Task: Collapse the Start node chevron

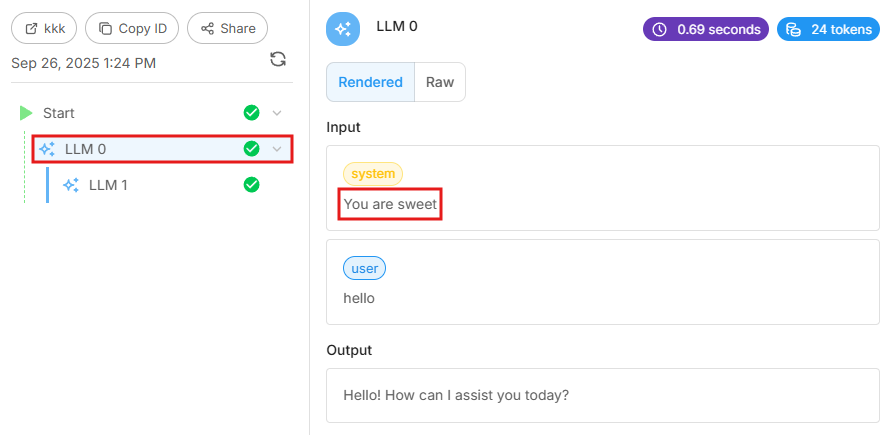Action: tap(278, 113)
